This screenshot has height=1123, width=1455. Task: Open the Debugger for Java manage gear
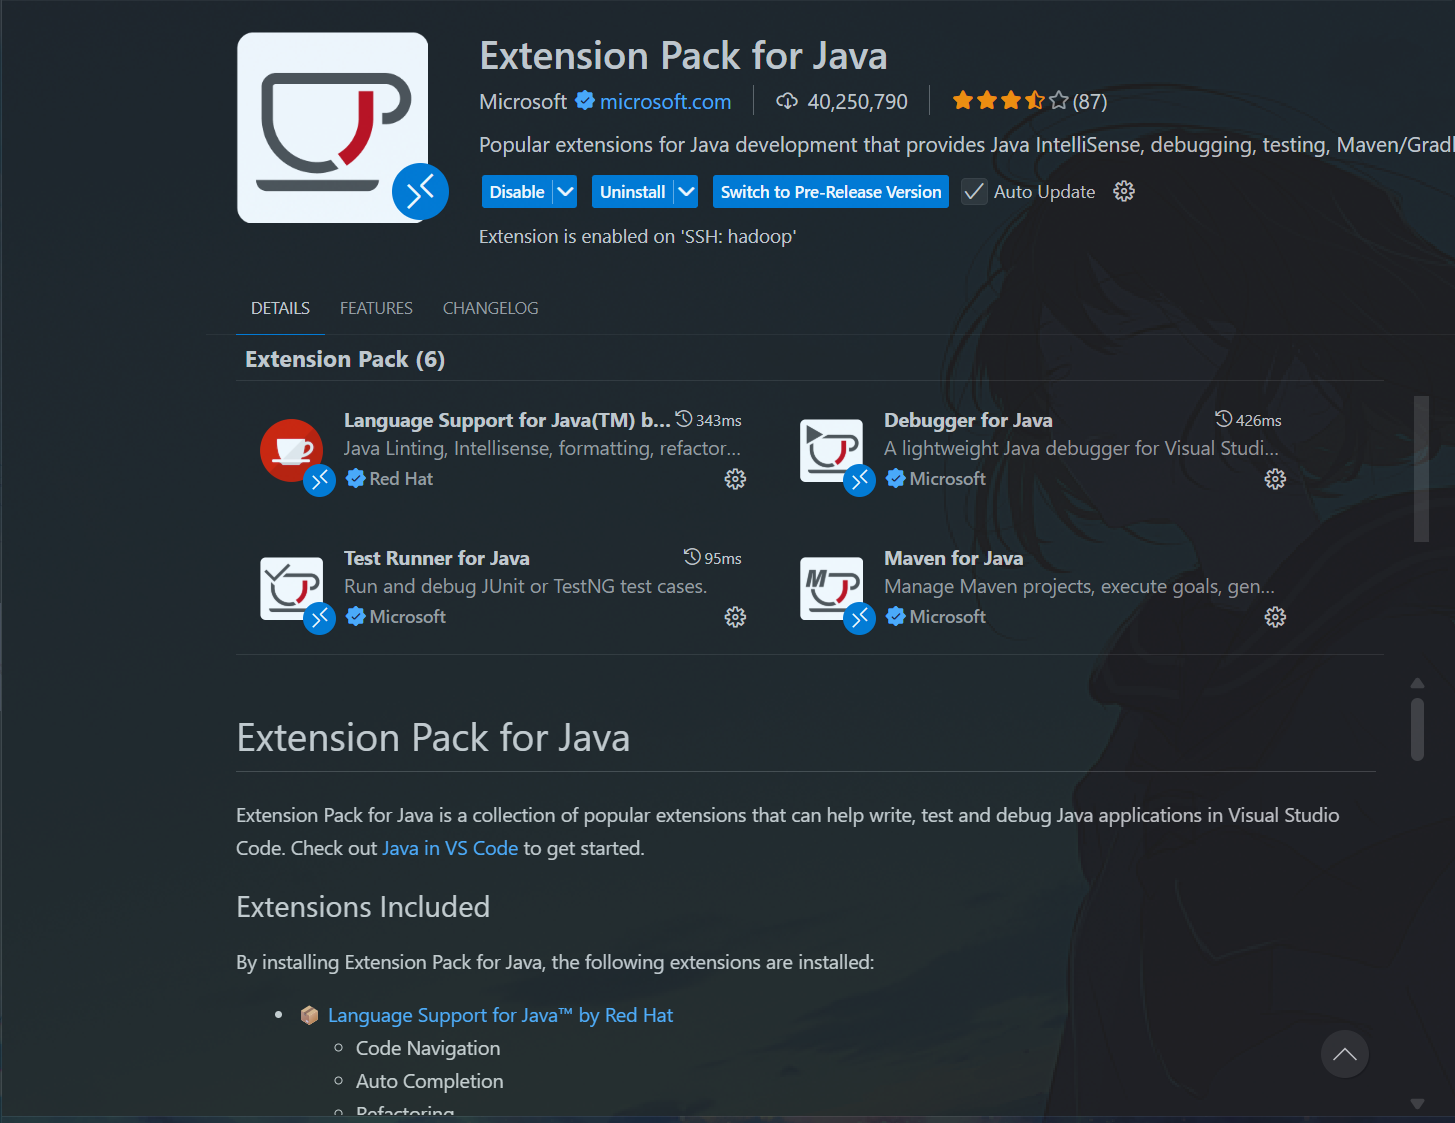(x=1275, y=479)
